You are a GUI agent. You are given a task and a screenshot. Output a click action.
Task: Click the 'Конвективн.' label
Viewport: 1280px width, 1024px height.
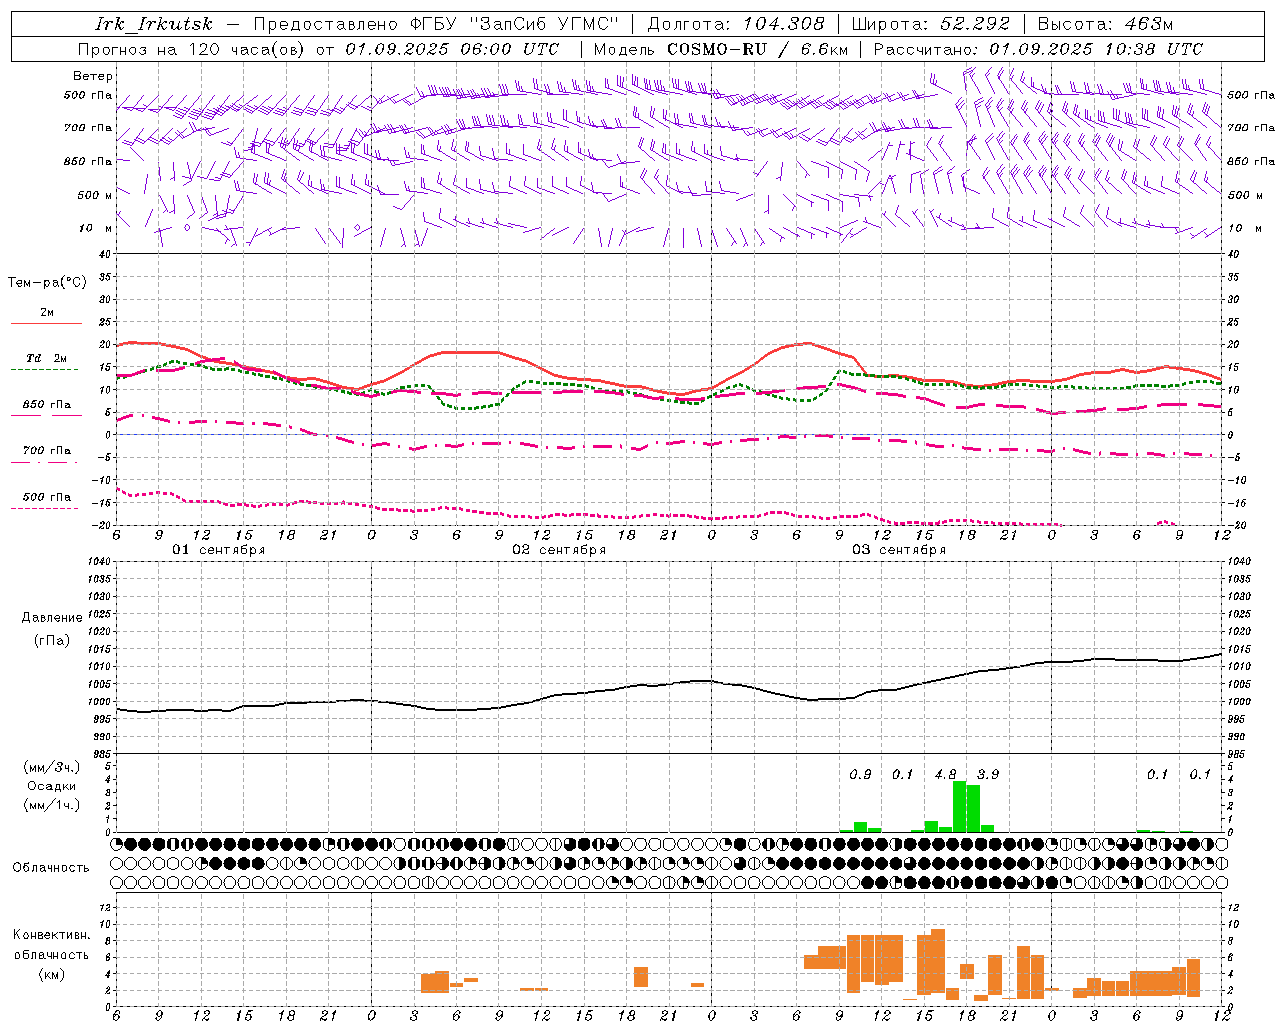pyautogui.click(x=51, y=935)
